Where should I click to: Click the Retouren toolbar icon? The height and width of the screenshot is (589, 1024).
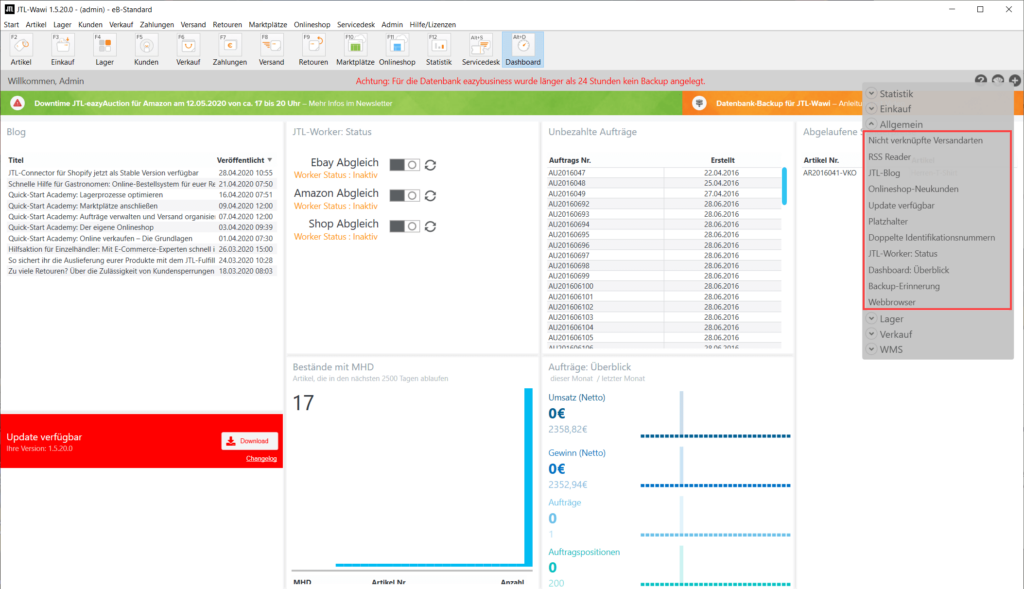pyautogui.click(x=313, y=48)
